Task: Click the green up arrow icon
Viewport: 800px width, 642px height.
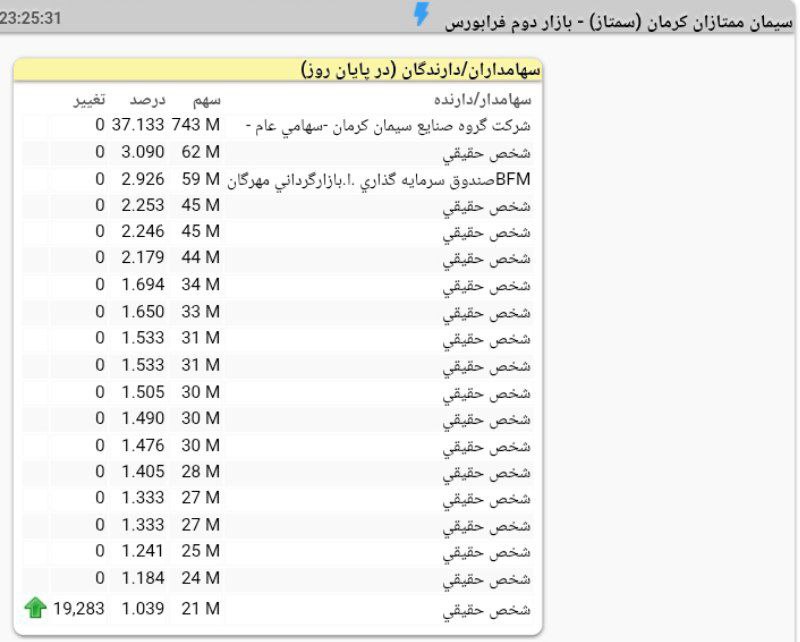Action: 36,607
